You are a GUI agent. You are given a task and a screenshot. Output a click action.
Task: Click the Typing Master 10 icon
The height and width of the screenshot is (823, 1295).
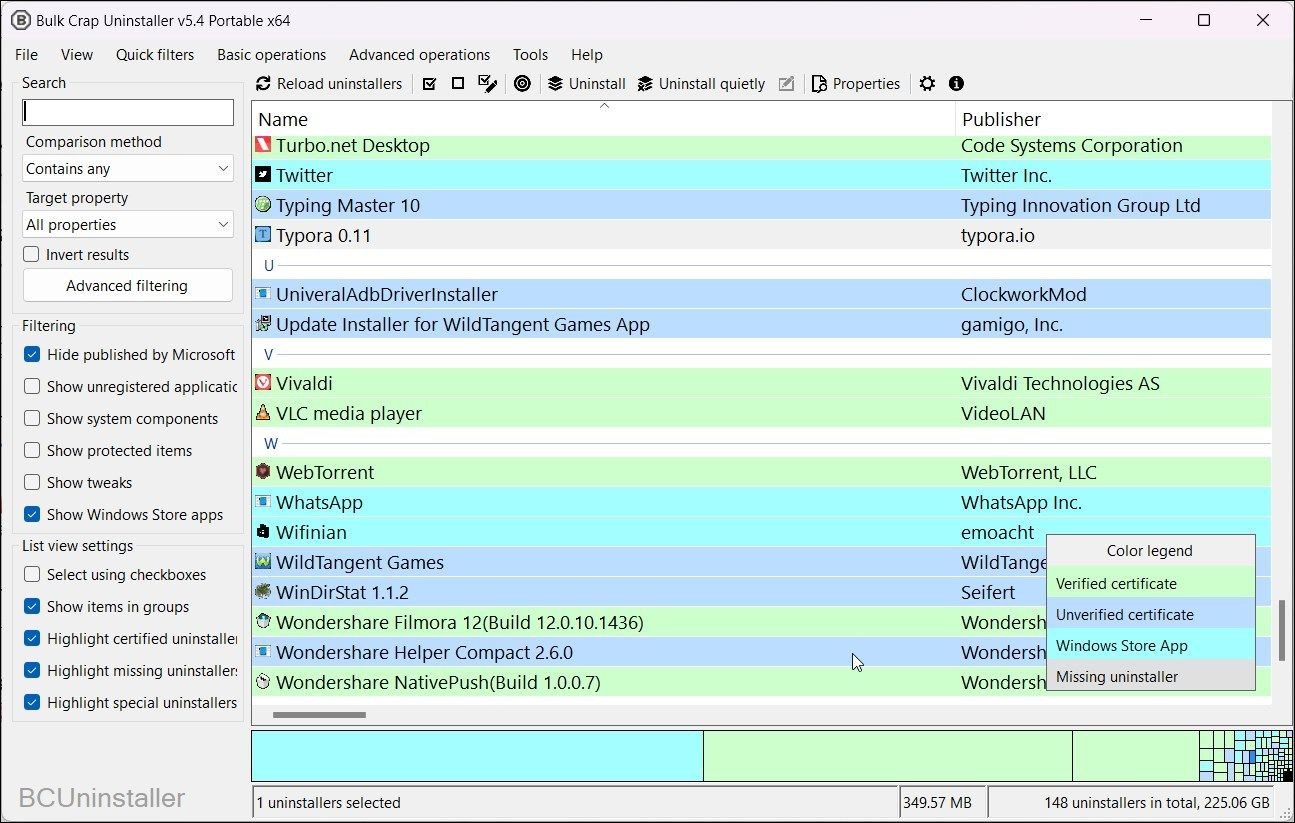[263, 205]
